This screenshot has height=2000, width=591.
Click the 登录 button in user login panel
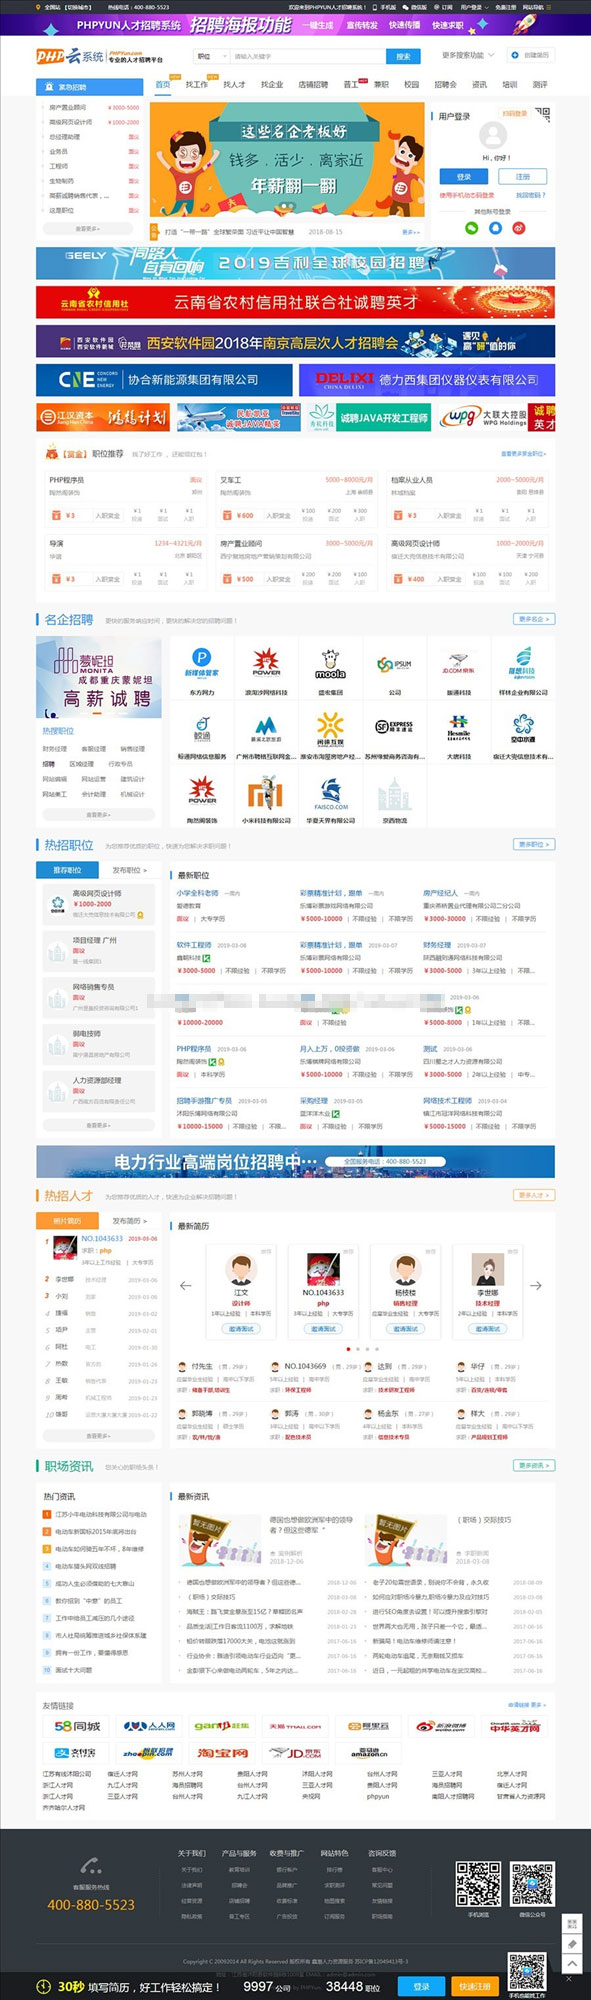click(464, 176)
